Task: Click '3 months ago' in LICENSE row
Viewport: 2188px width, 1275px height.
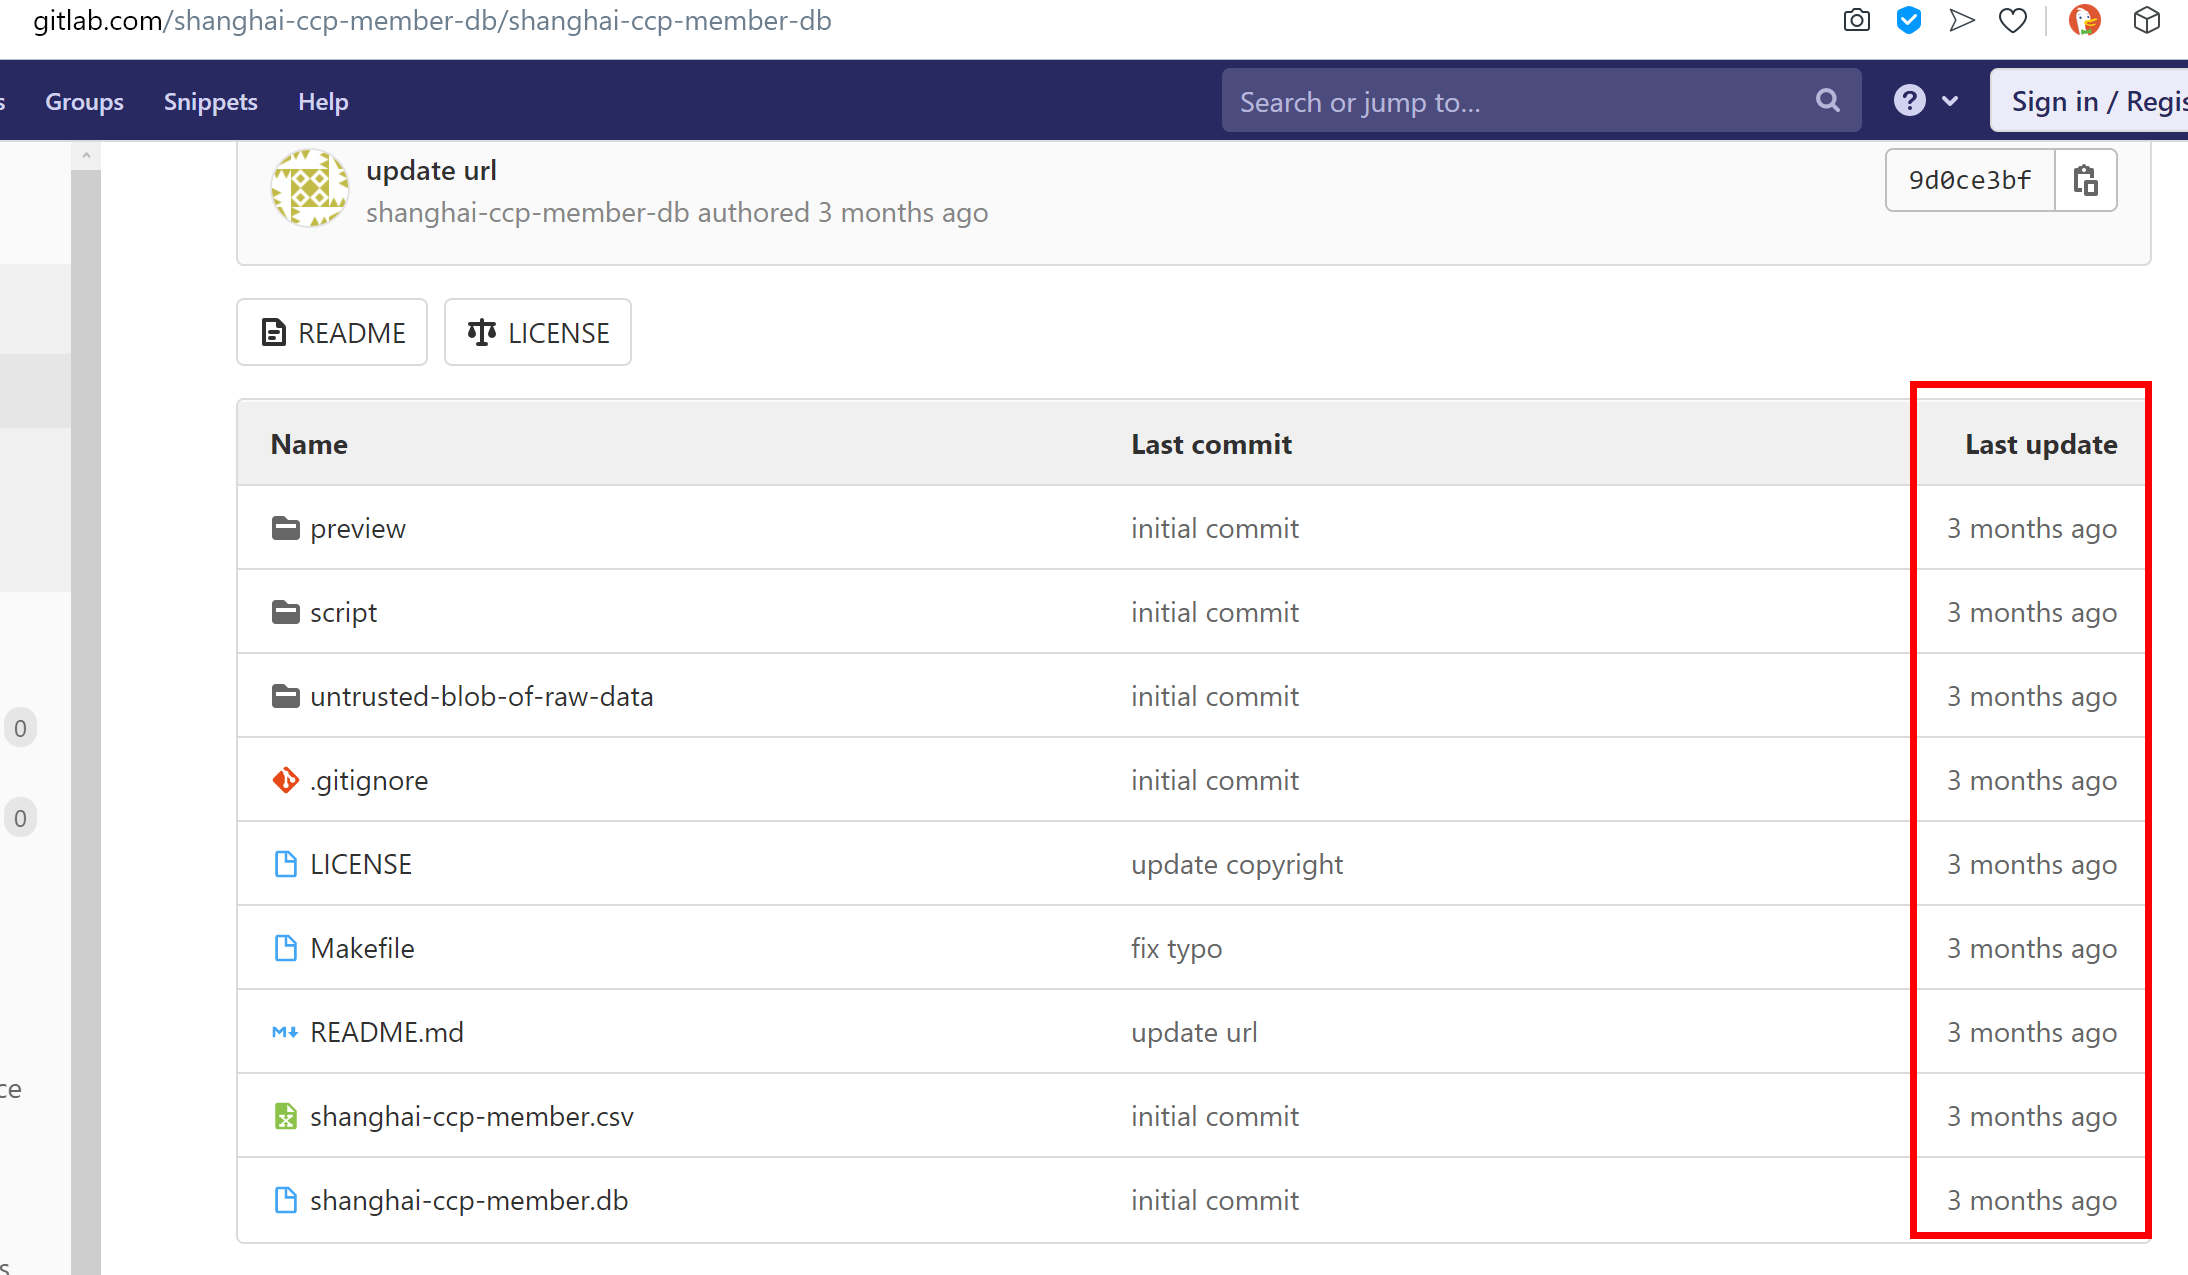Action: click(2032, 864)
